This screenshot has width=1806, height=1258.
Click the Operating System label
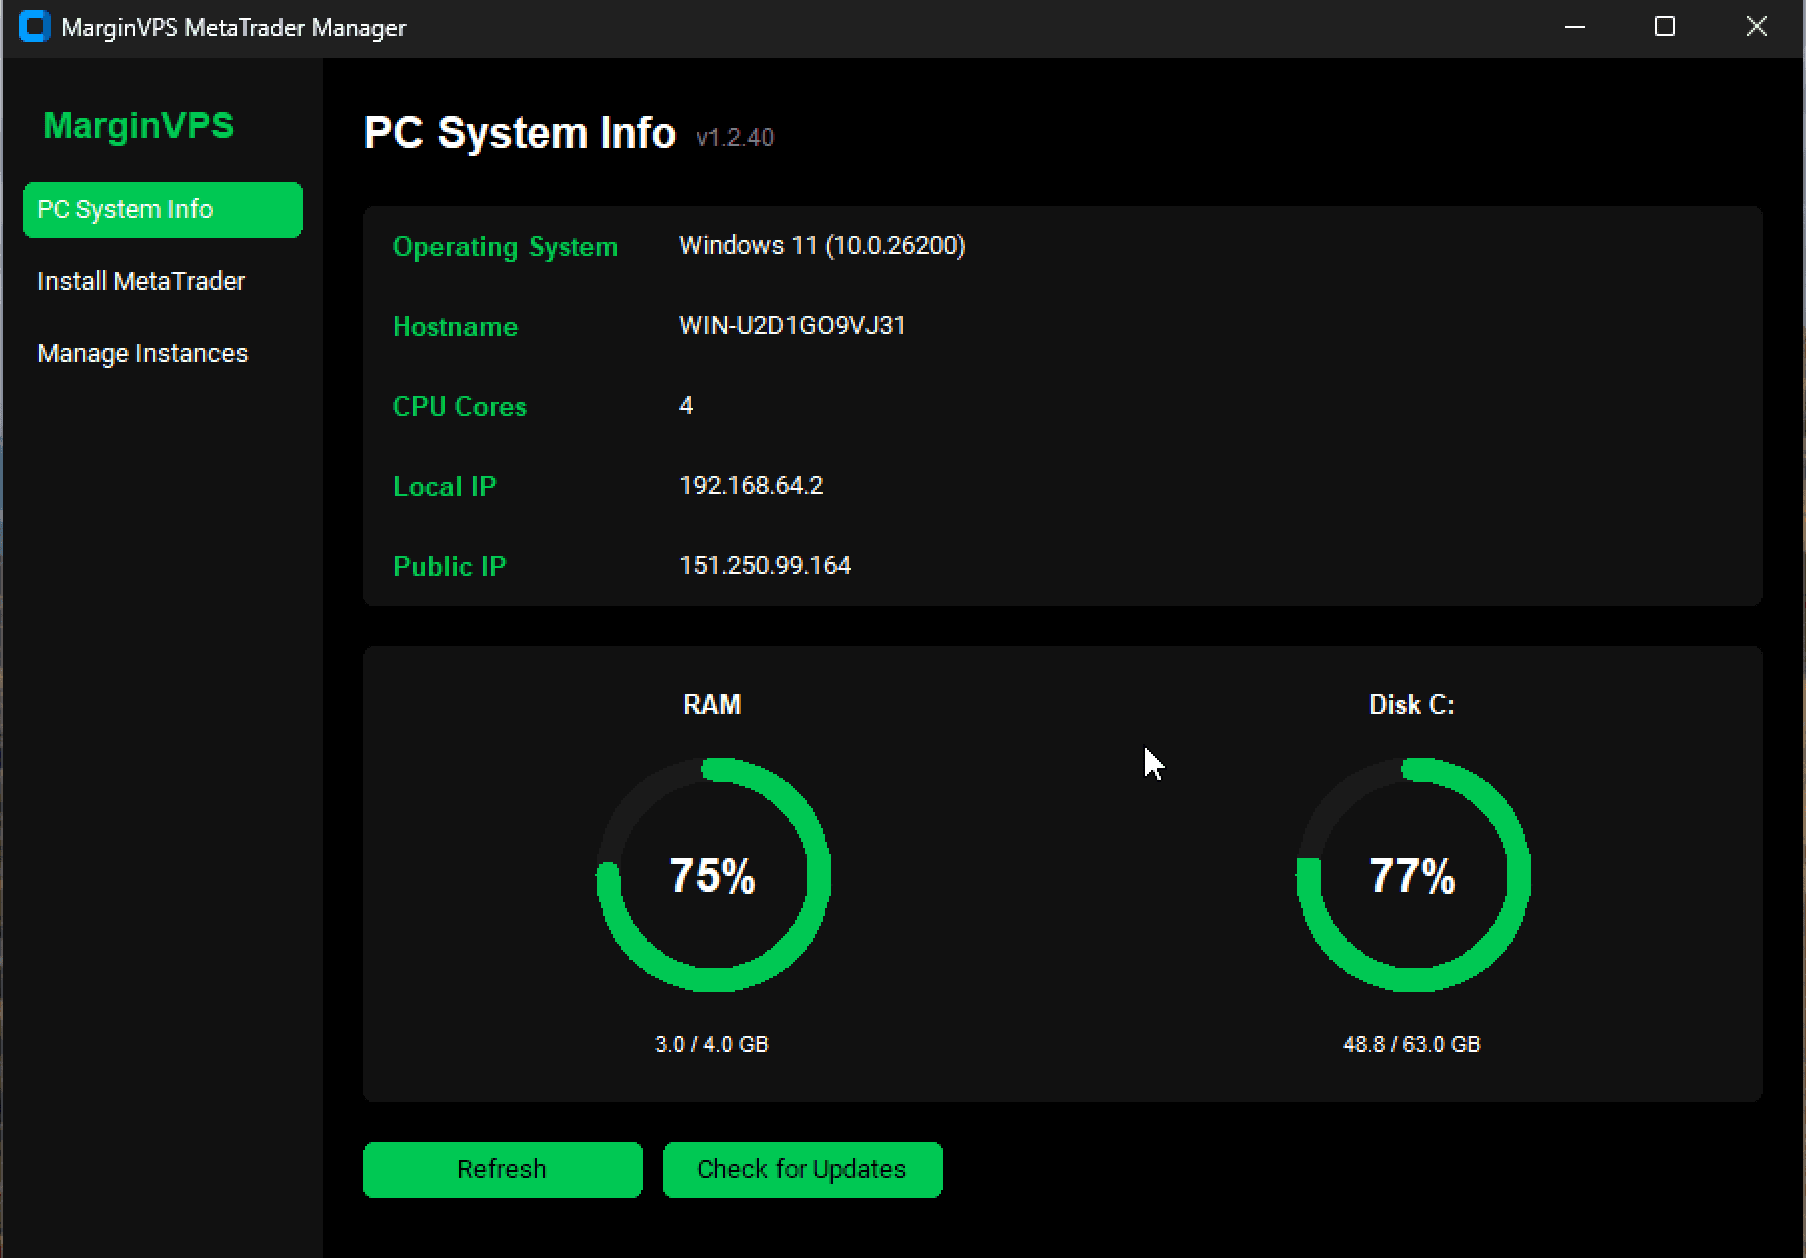(505, 247)
